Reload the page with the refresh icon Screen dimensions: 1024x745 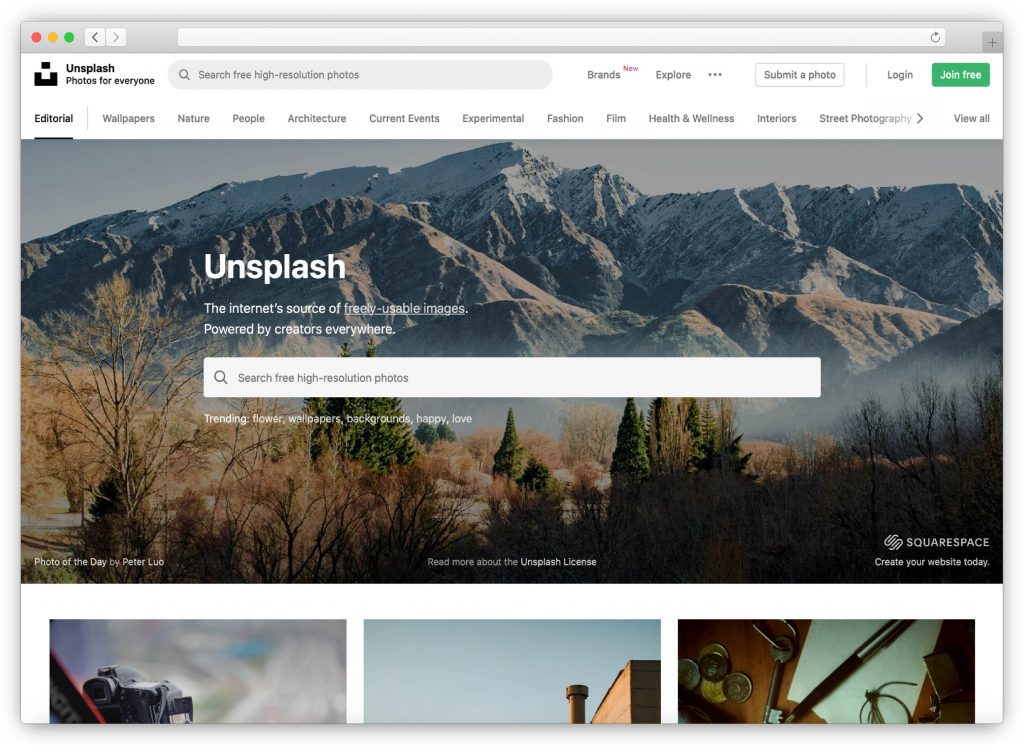[x=935, y=37]
